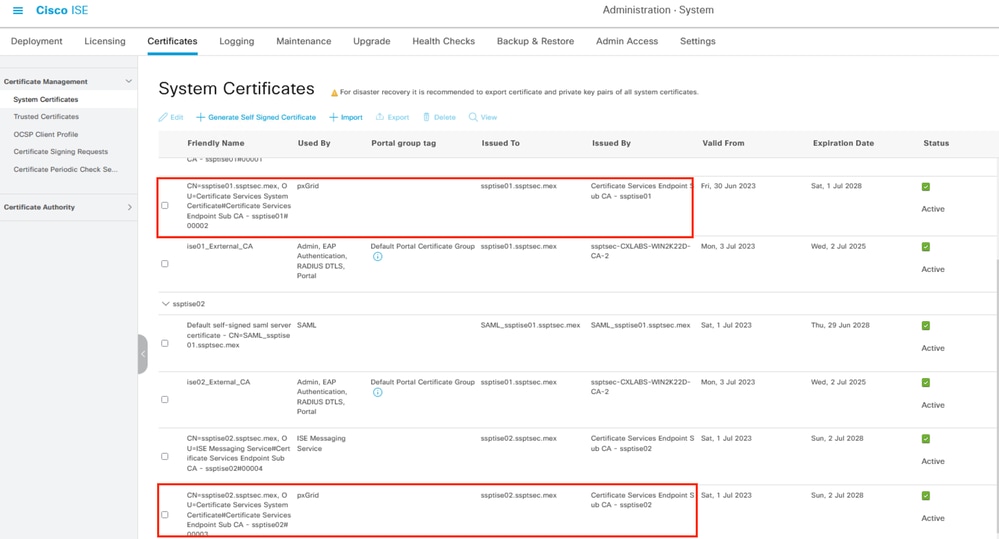Click the Sat, 1 Jul 2028 expiration
This screenshot has width=999, height=539.
click(836, 186)
